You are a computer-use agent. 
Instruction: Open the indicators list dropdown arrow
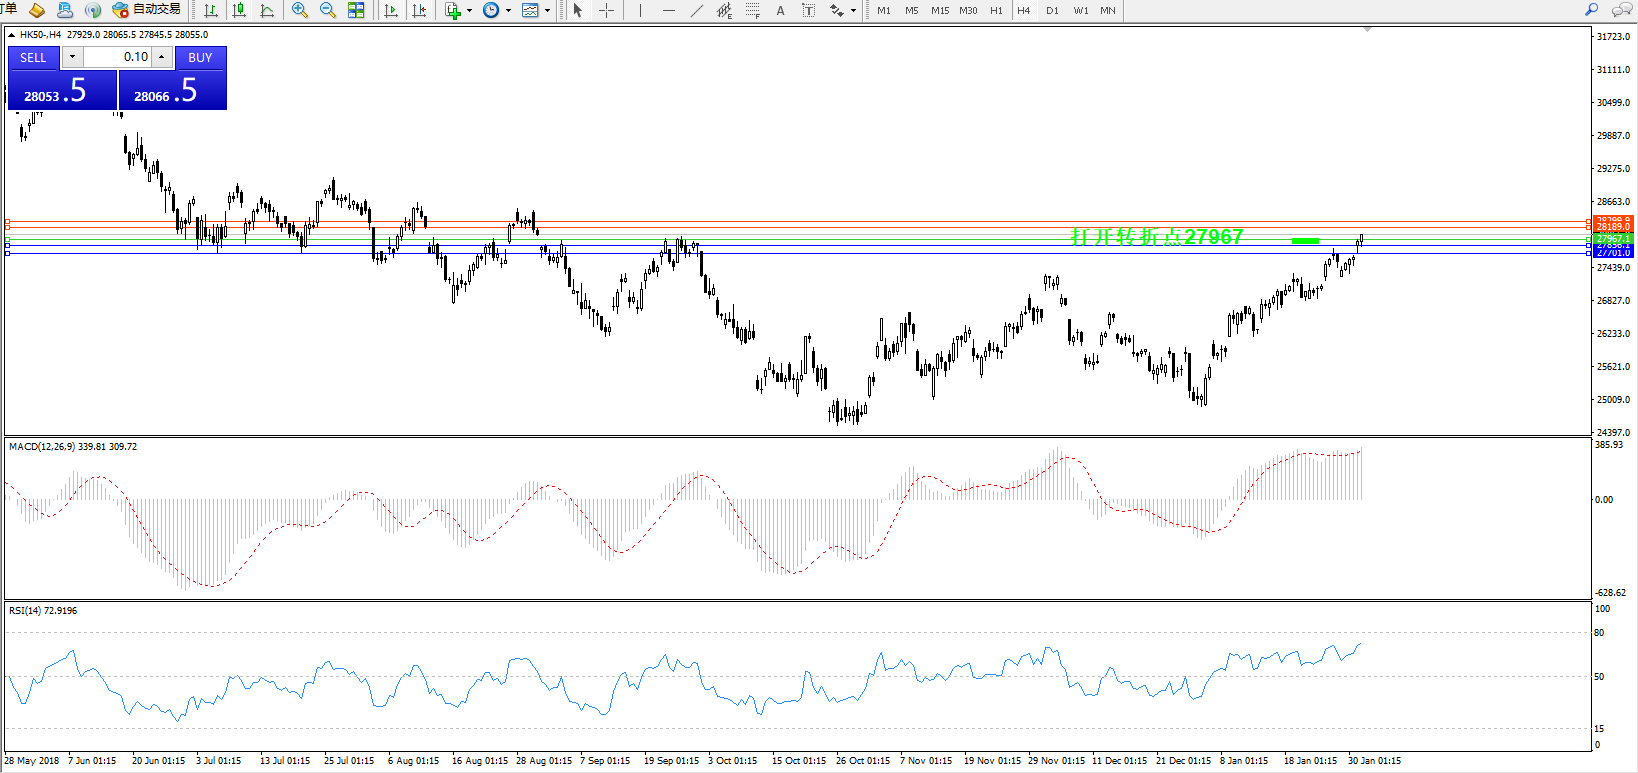point(469,11)
